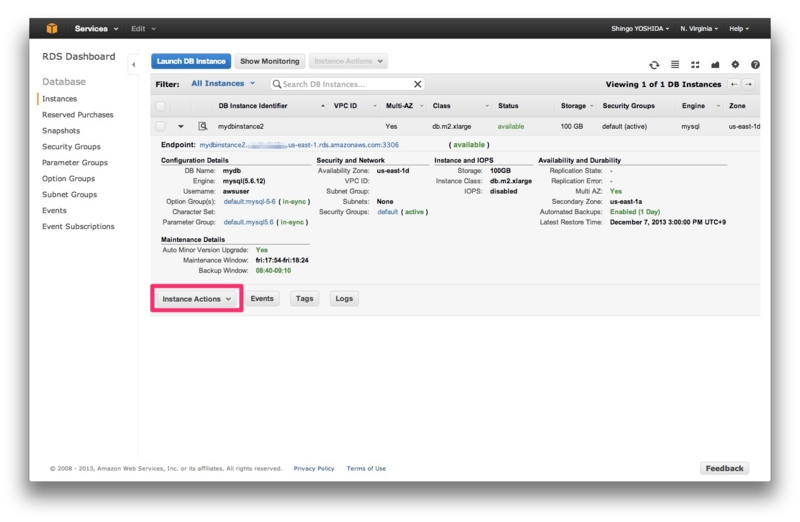Click the Tags button

pos(305,299)
